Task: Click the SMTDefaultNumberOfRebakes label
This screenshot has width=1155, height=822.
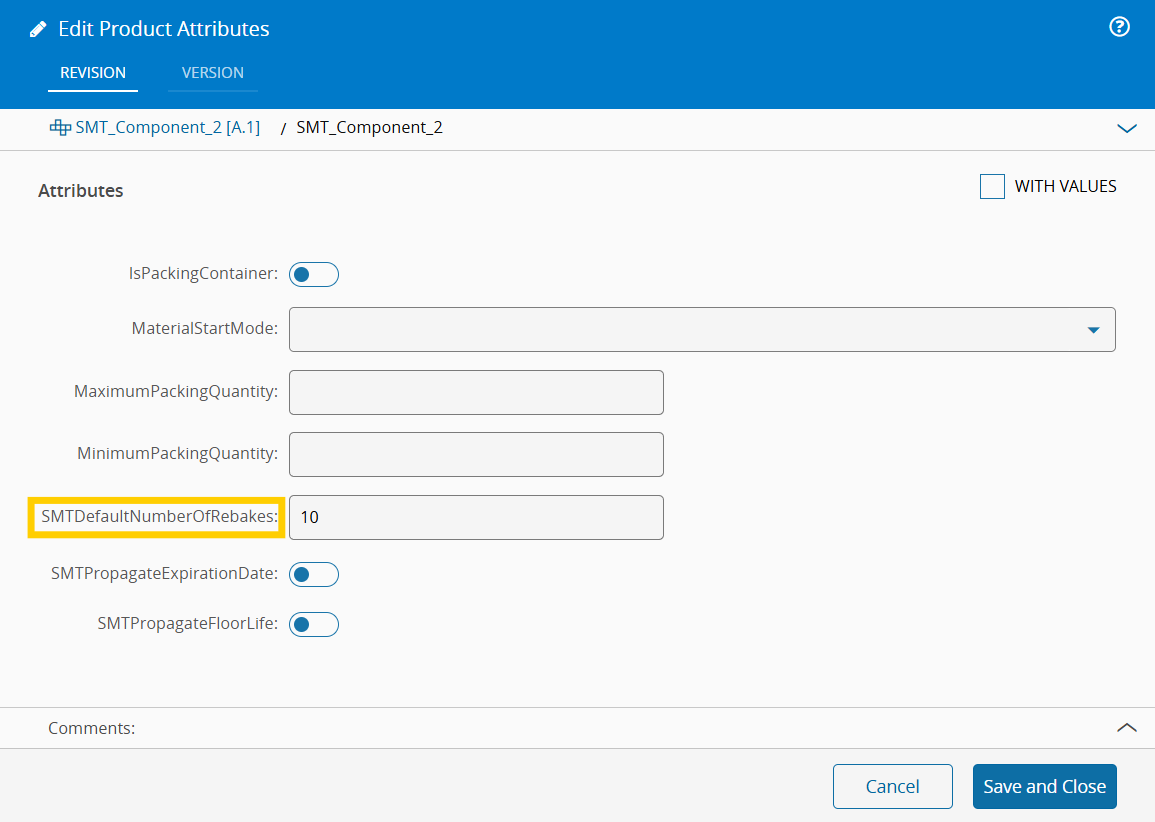Action: click(159, 517)
